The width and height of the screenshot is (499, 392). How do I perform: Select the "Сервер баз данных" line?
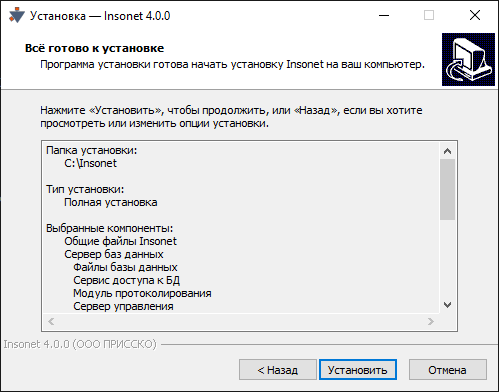114,254
